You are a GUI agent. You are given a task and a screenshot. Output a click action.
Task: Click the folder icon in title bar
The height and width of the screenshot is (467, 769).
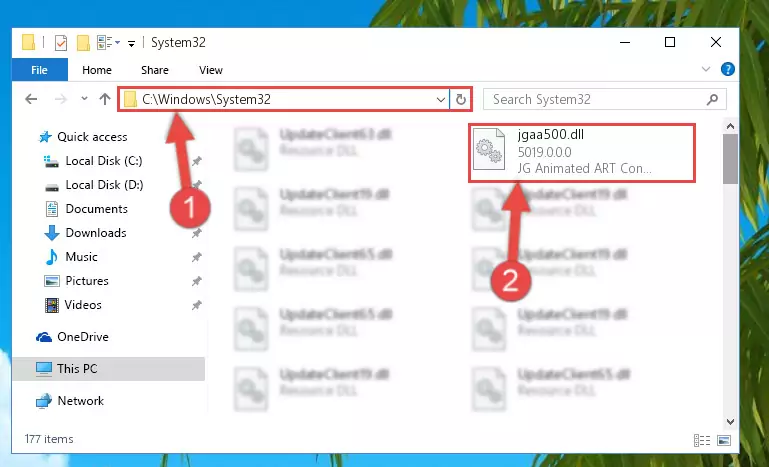29,43
